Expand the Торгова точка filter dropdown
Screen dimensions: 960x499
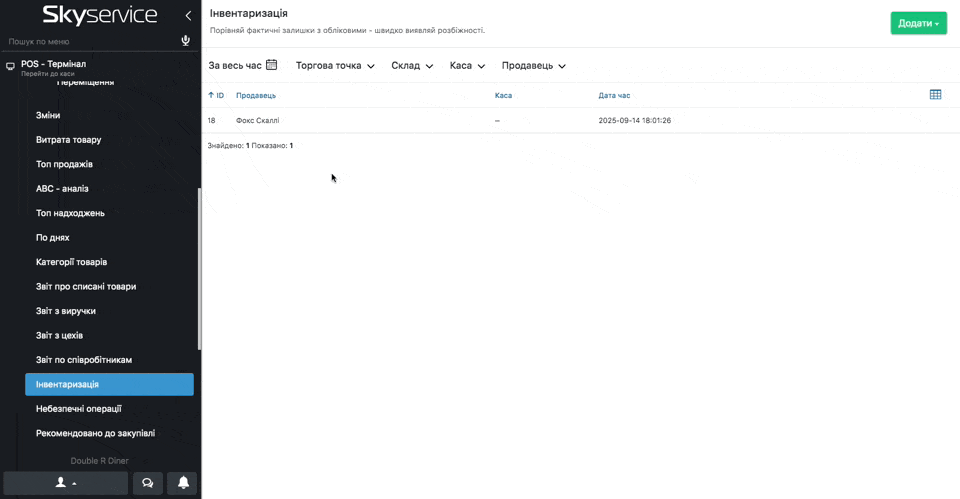[x=335, y=66]
